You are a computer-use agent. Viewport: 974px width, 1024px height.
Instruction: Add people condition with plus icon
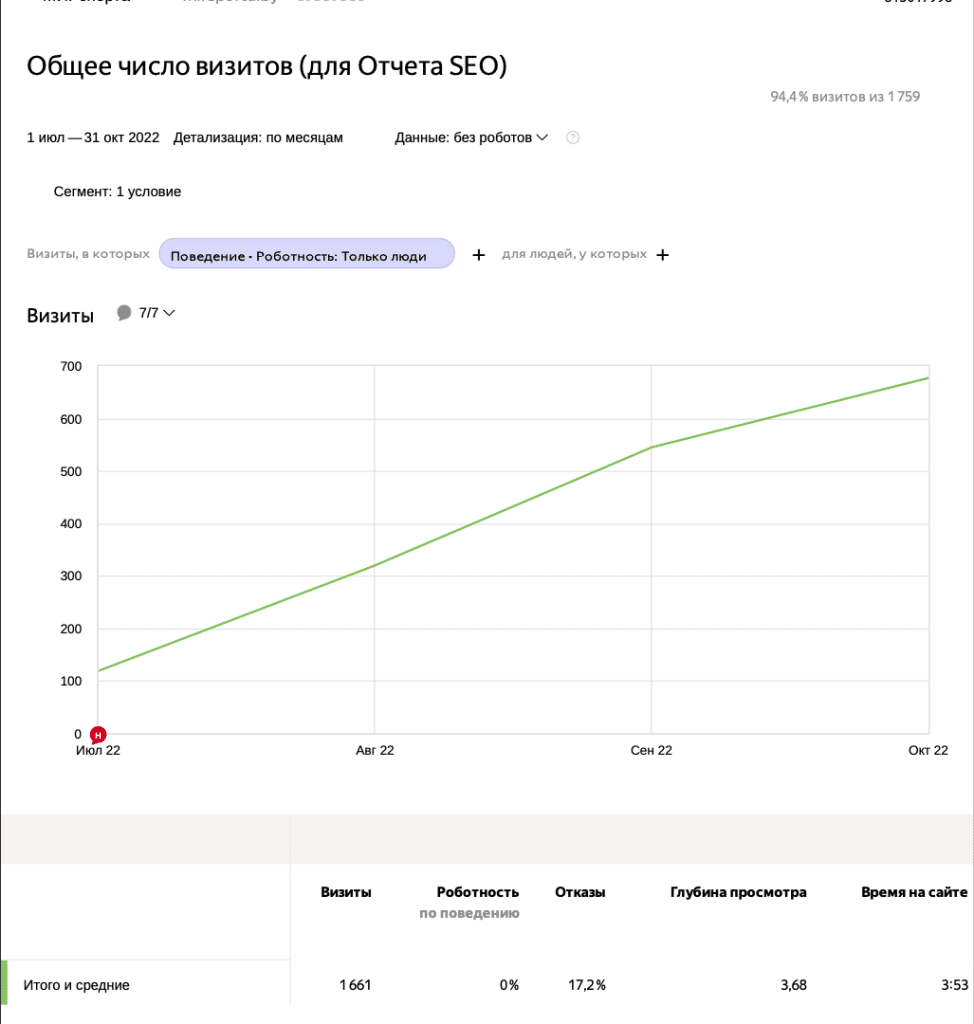point(662,255)
